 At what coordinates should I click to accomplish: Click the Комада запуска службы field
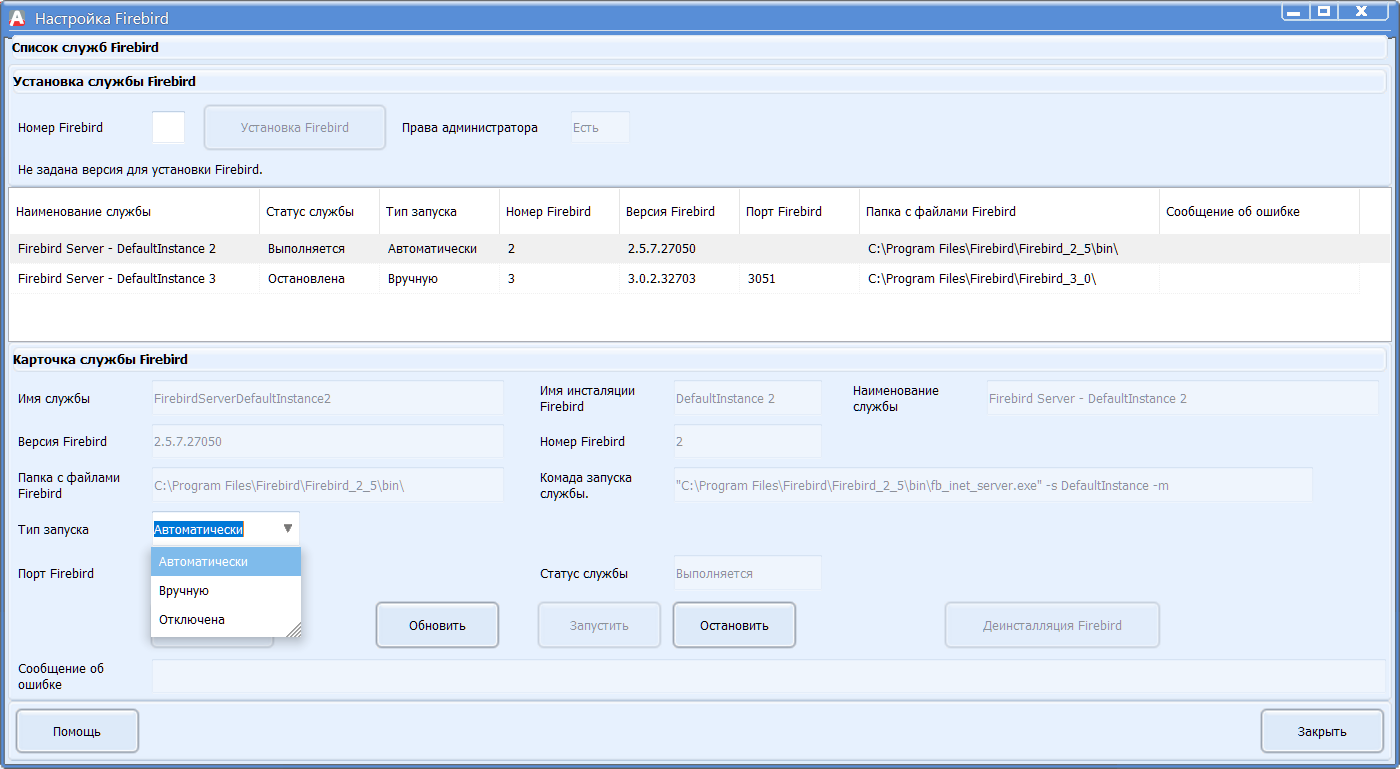(993, 485)
